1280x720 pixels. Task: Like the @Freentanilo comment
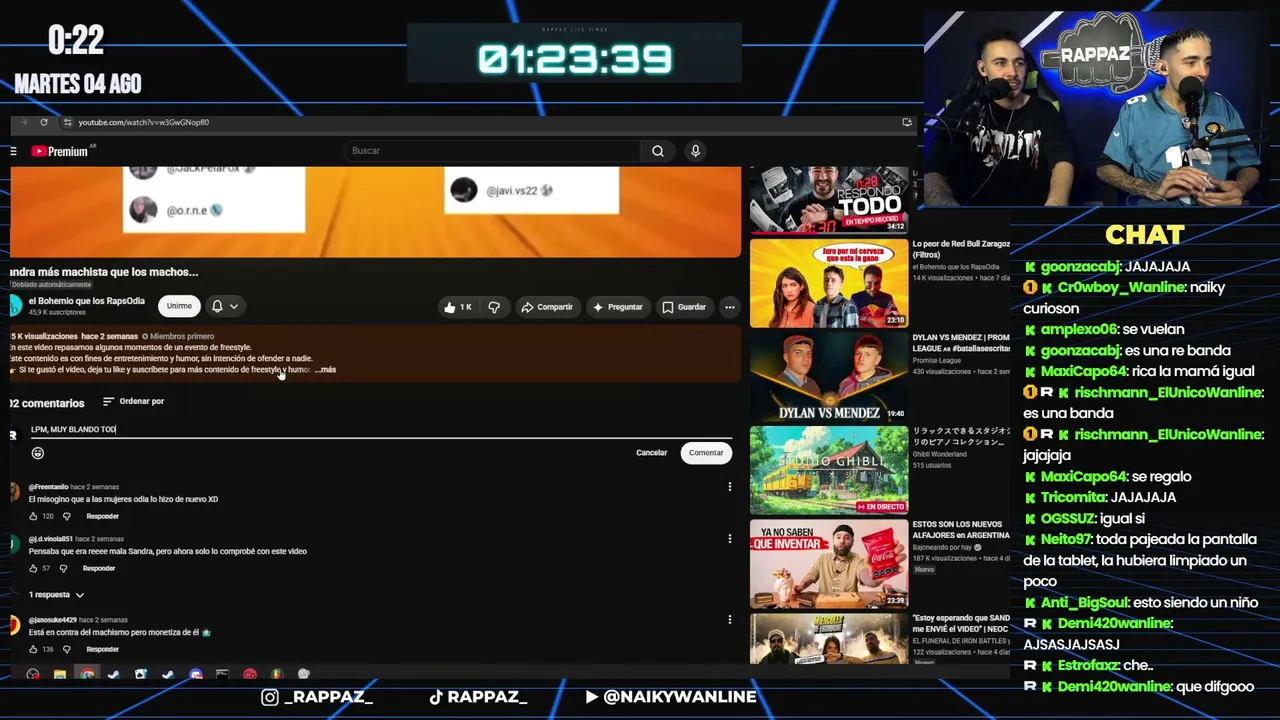point(33,516)
